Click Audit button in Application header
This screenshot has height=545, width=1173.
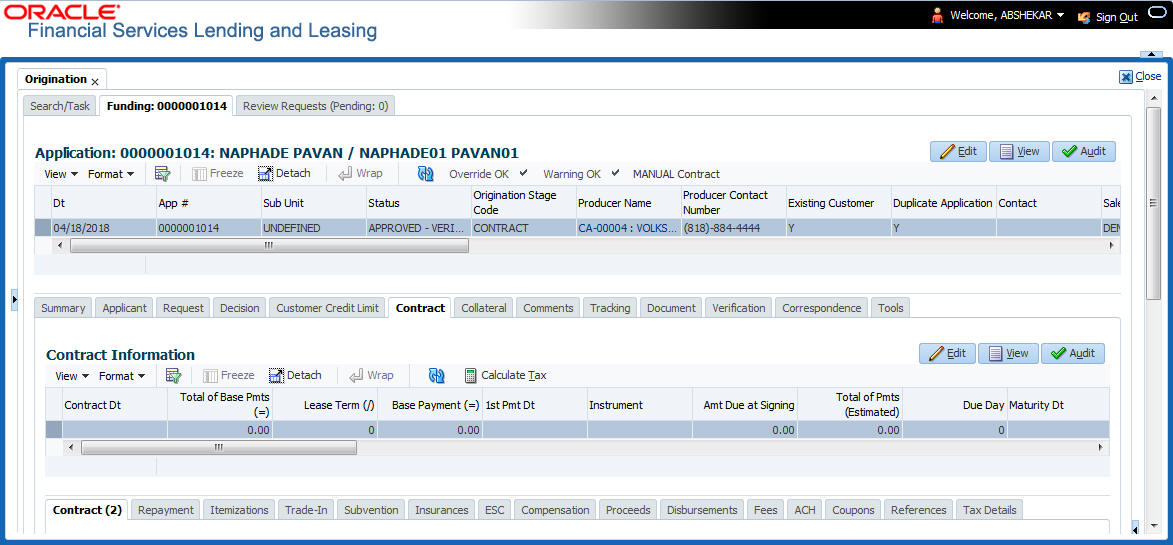click(1084, 151)
